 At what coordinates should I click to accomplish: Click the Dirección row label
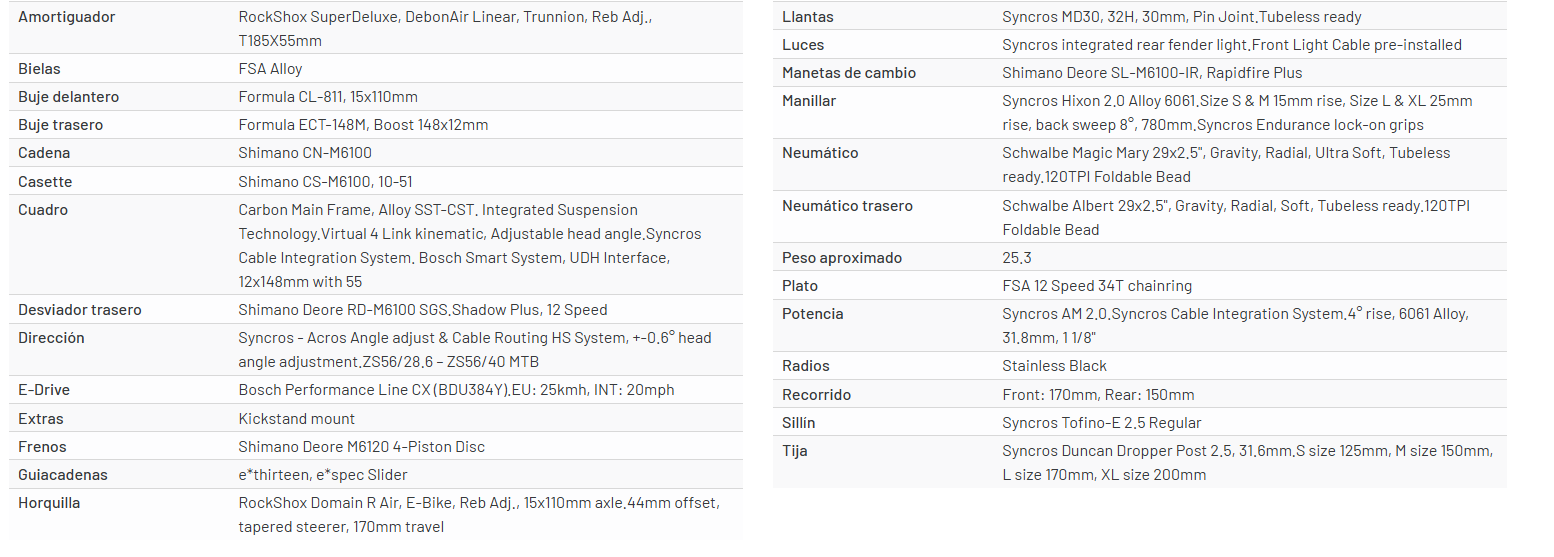coord(51,338)
